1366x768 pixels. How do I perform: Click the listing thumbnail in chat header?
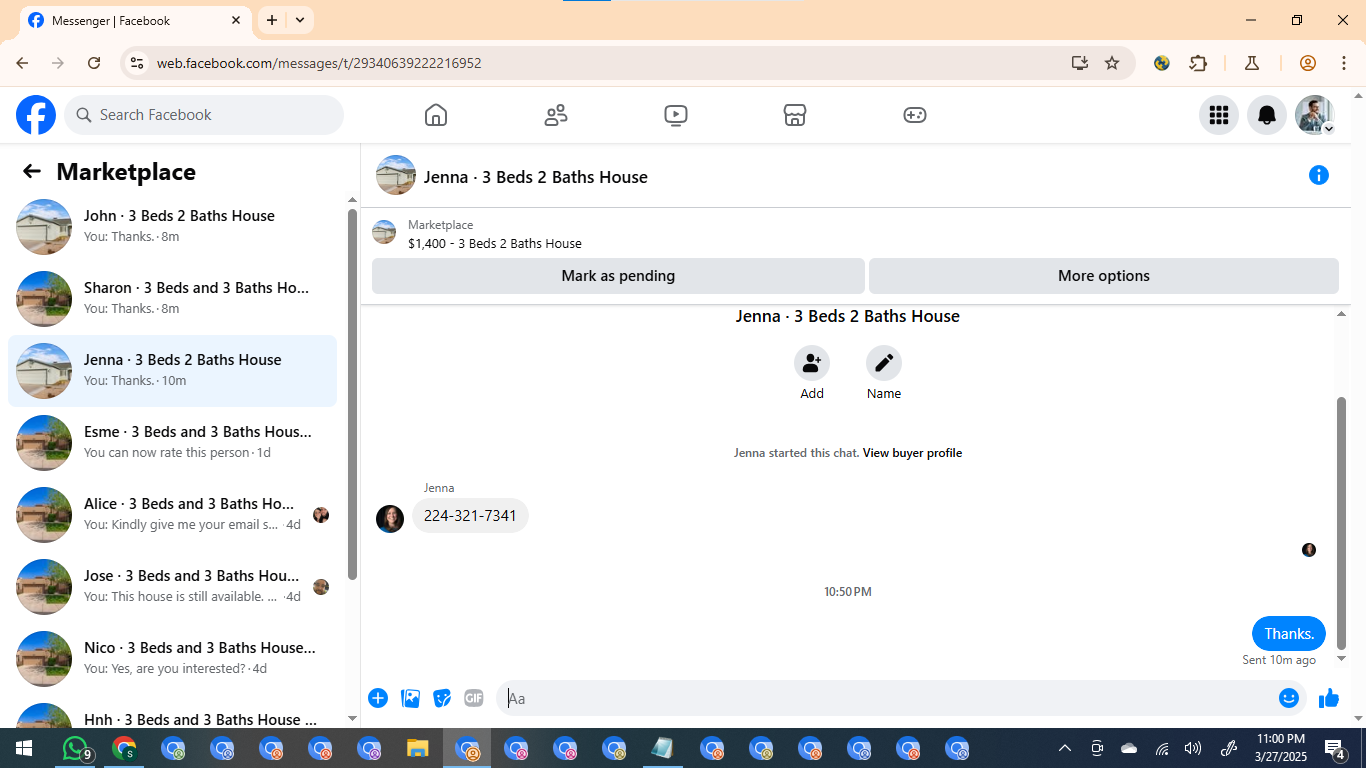point(396,176)
